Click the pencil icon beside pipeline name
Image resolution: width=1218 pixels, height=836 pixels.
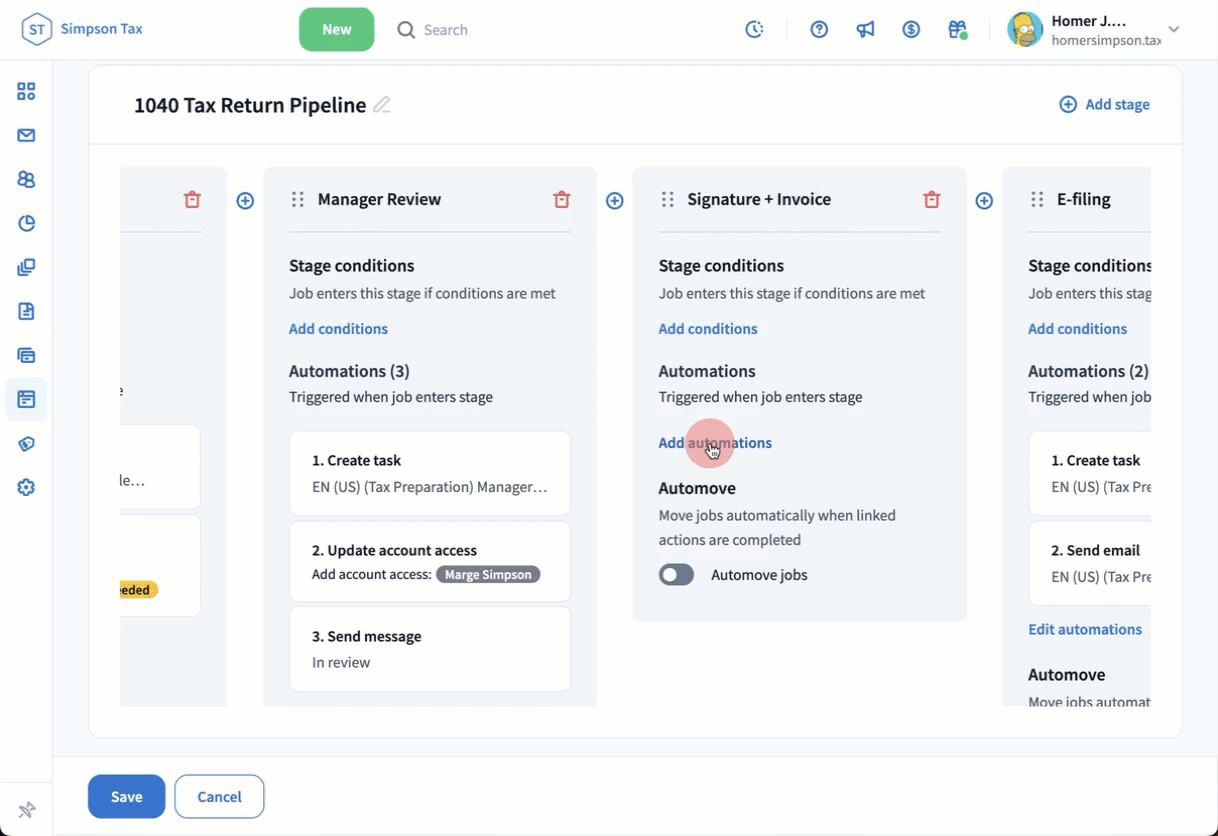(x=382, y=105)
